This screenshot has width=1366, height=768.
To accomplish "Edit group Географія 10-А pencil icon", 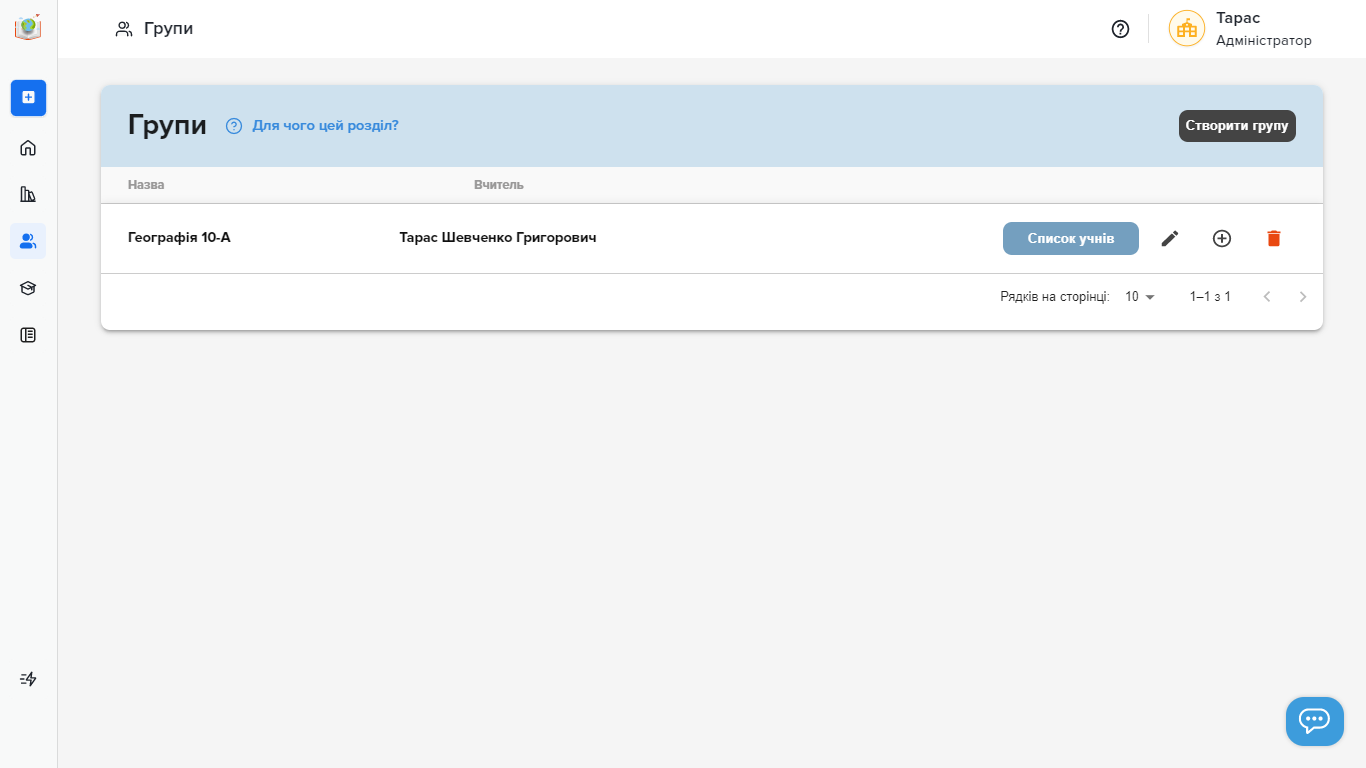I will coord(1170,238).
